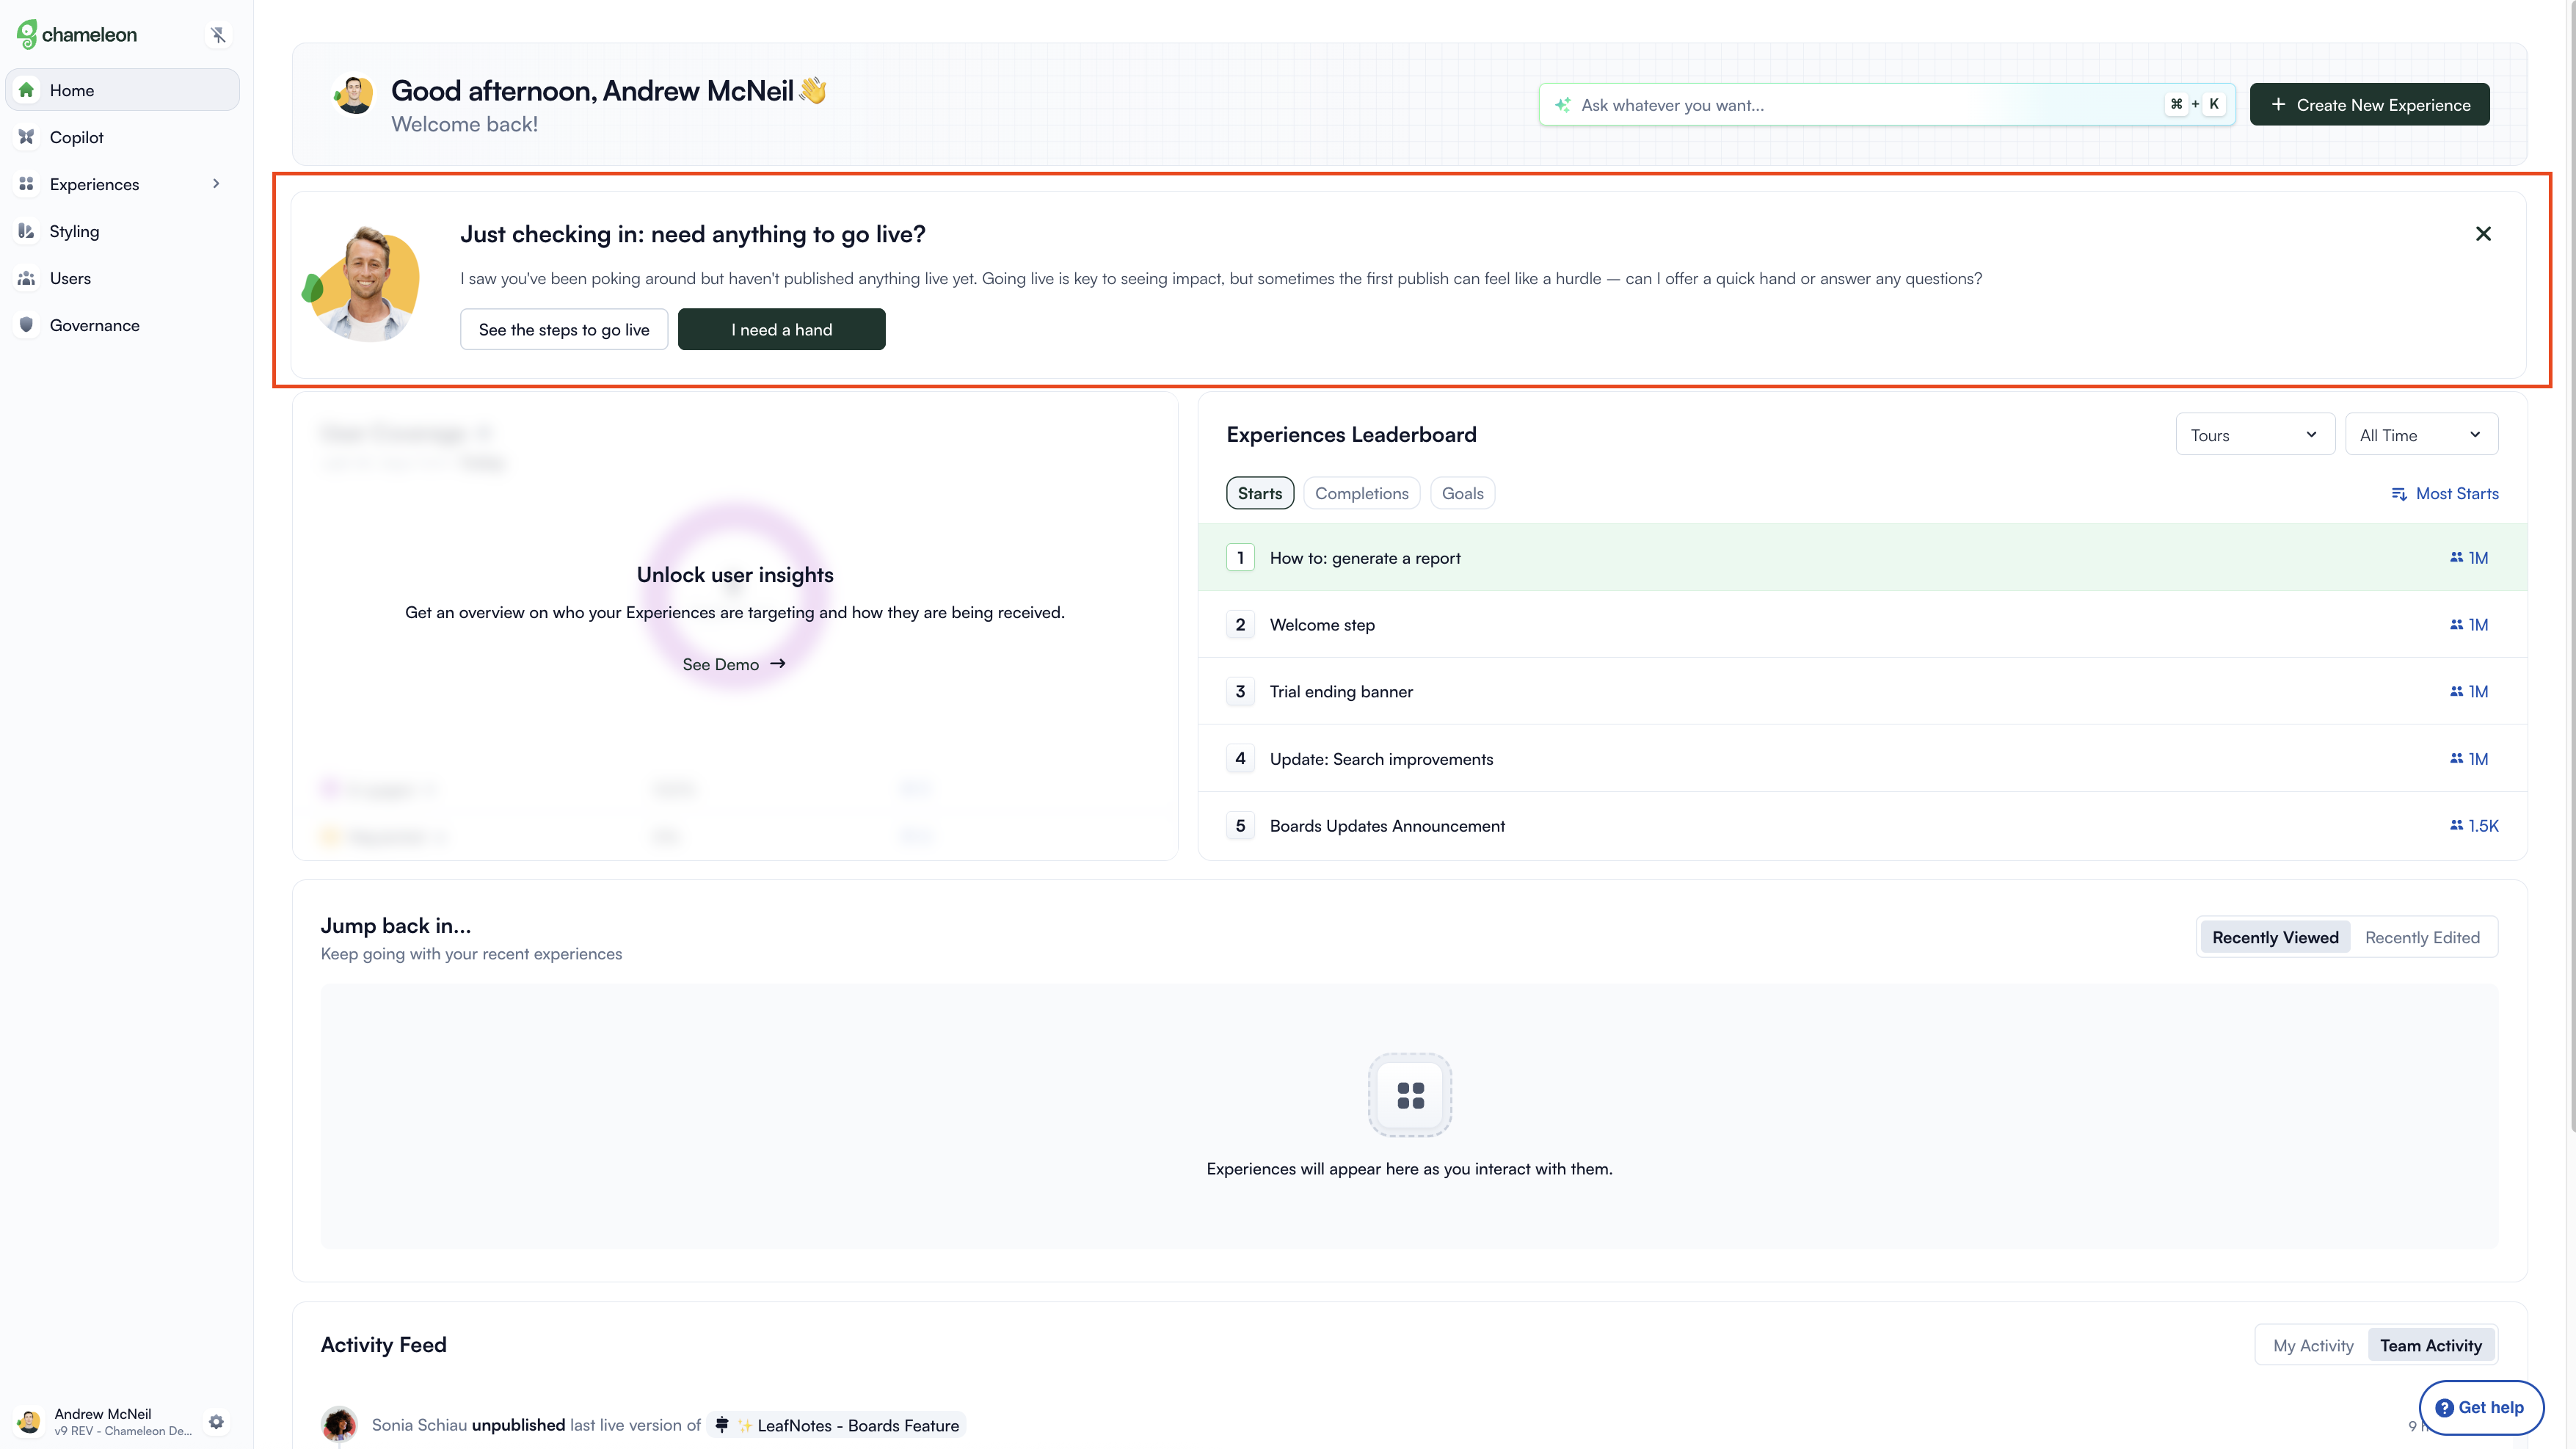The image size is (2576, 1449).
Task: Open the See Demo link
Action: (733, 663)
